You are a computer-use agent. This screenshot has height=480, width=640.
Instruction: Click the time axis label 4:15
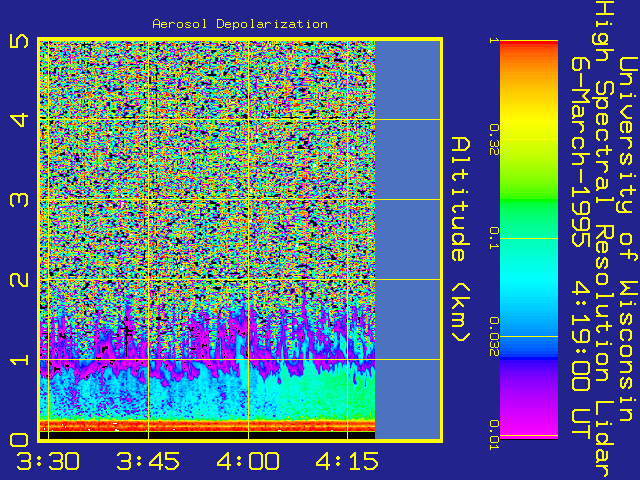pyautogui.click(x=347, y=461)
